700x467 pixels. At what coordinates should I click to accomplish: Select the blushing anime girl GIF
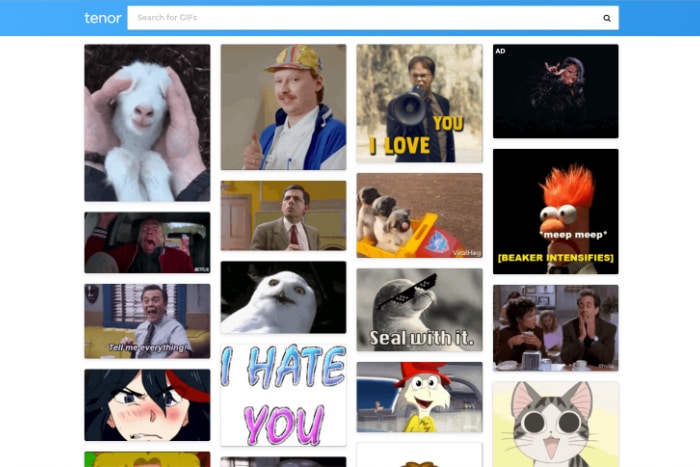(x=147, y=404)
